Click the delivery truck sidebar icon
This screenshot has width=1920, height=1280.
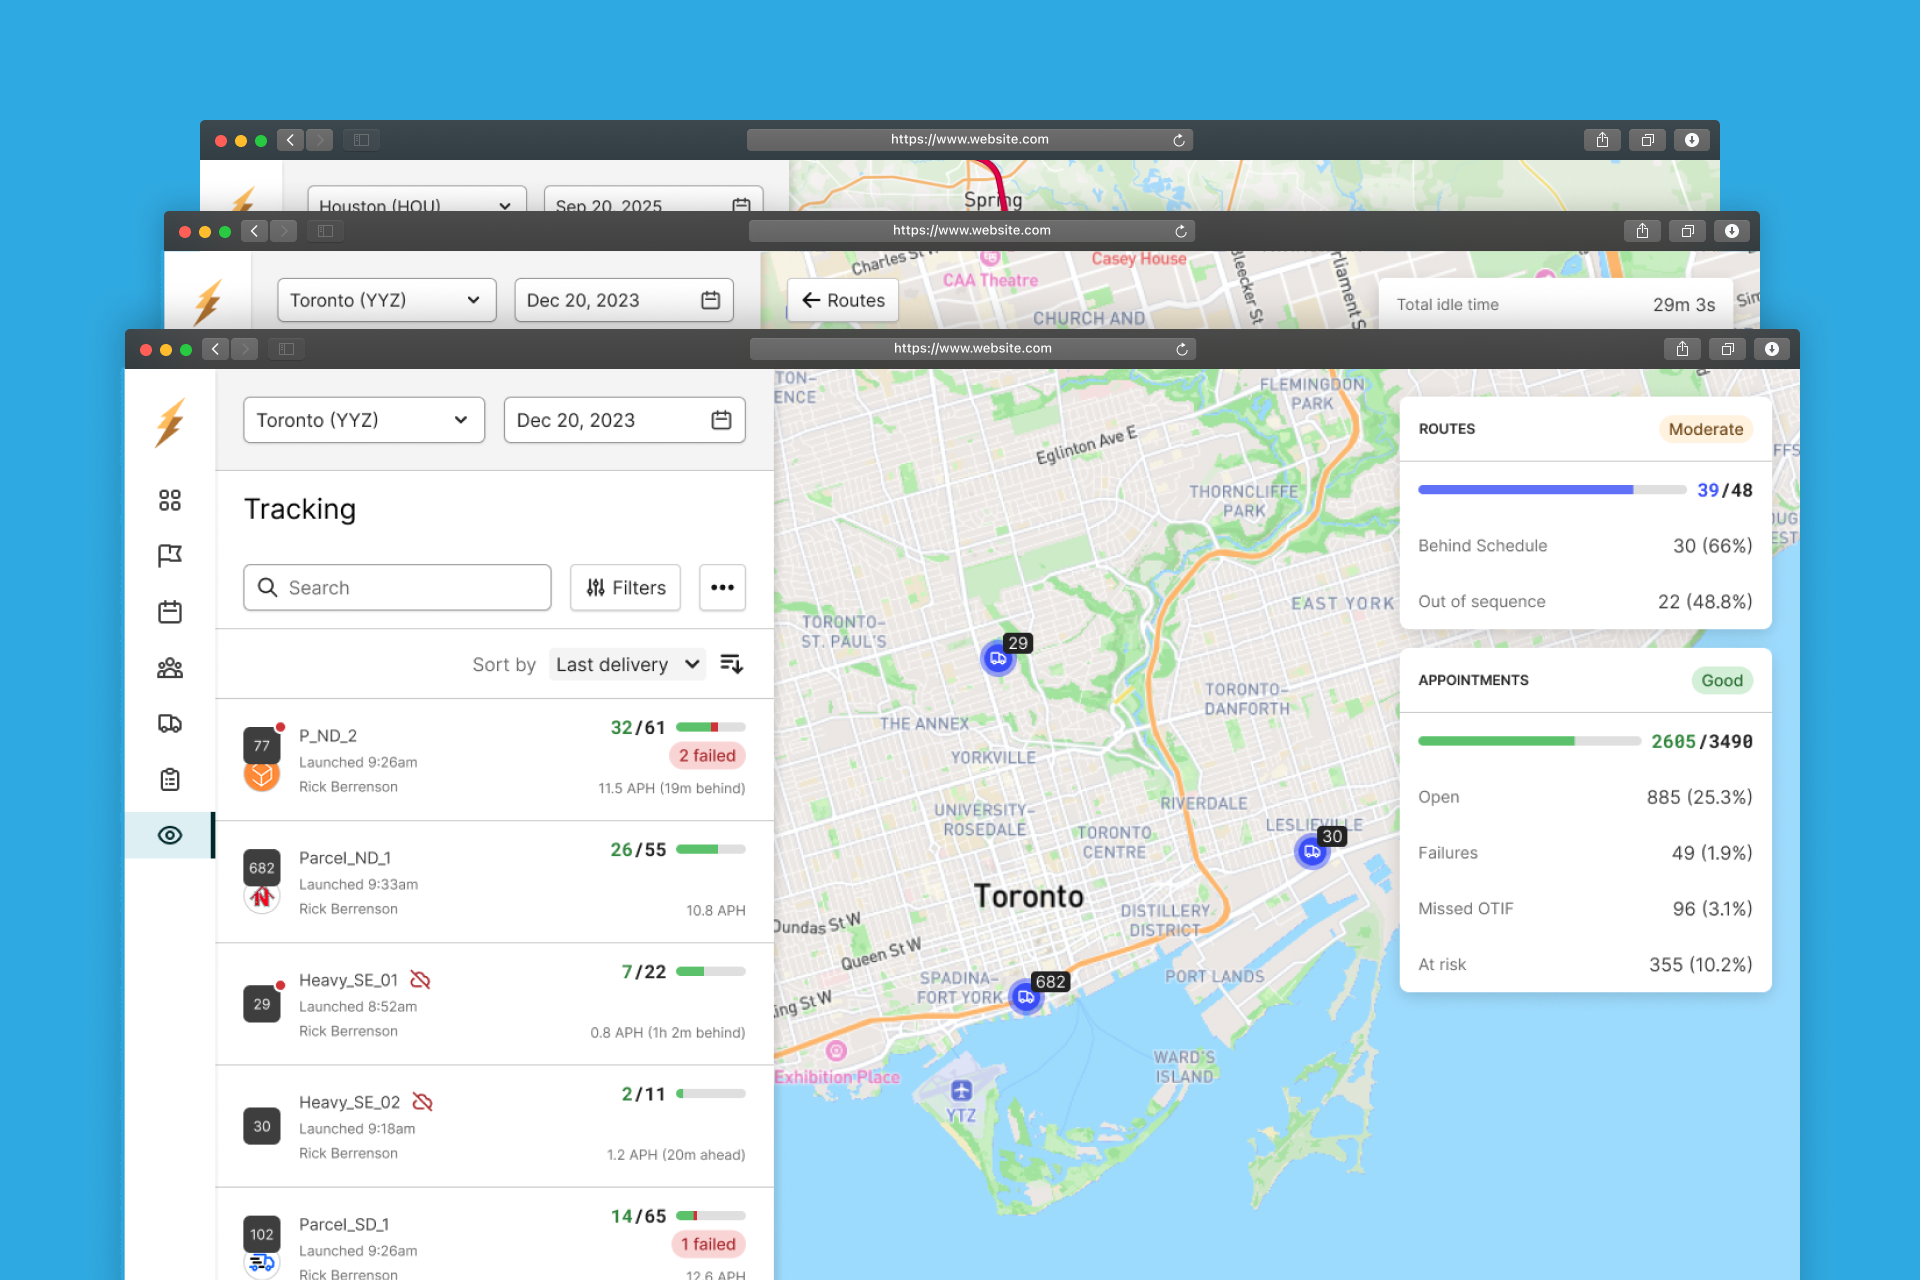pos(170,723)
